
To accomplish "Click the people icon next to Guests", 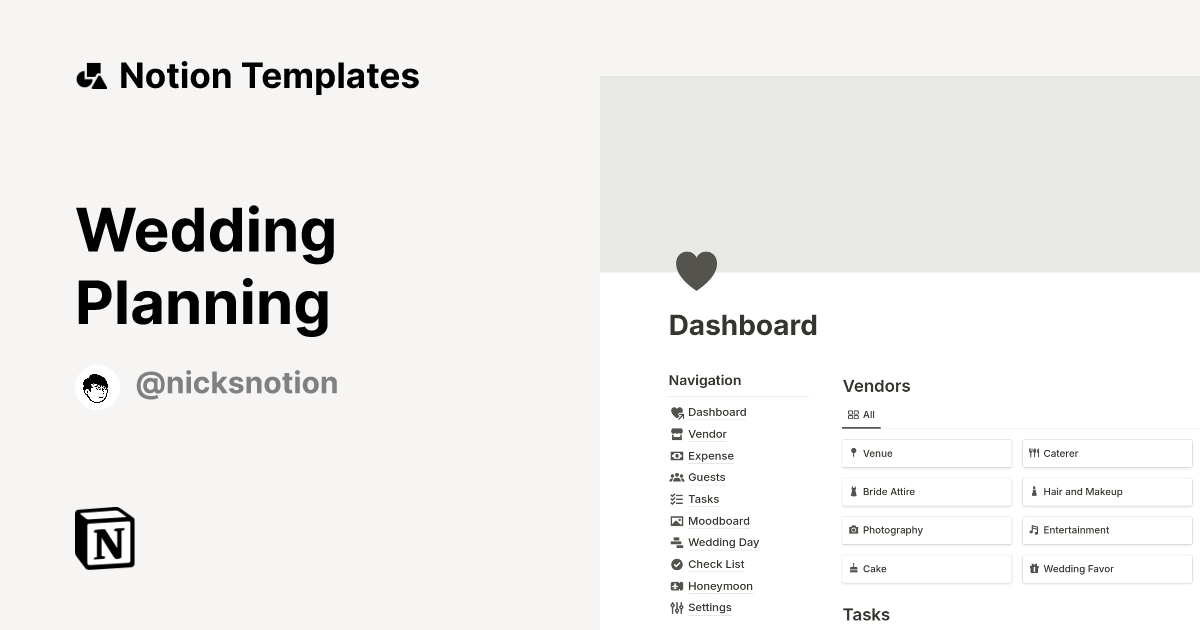I will (x=678, y=477).
